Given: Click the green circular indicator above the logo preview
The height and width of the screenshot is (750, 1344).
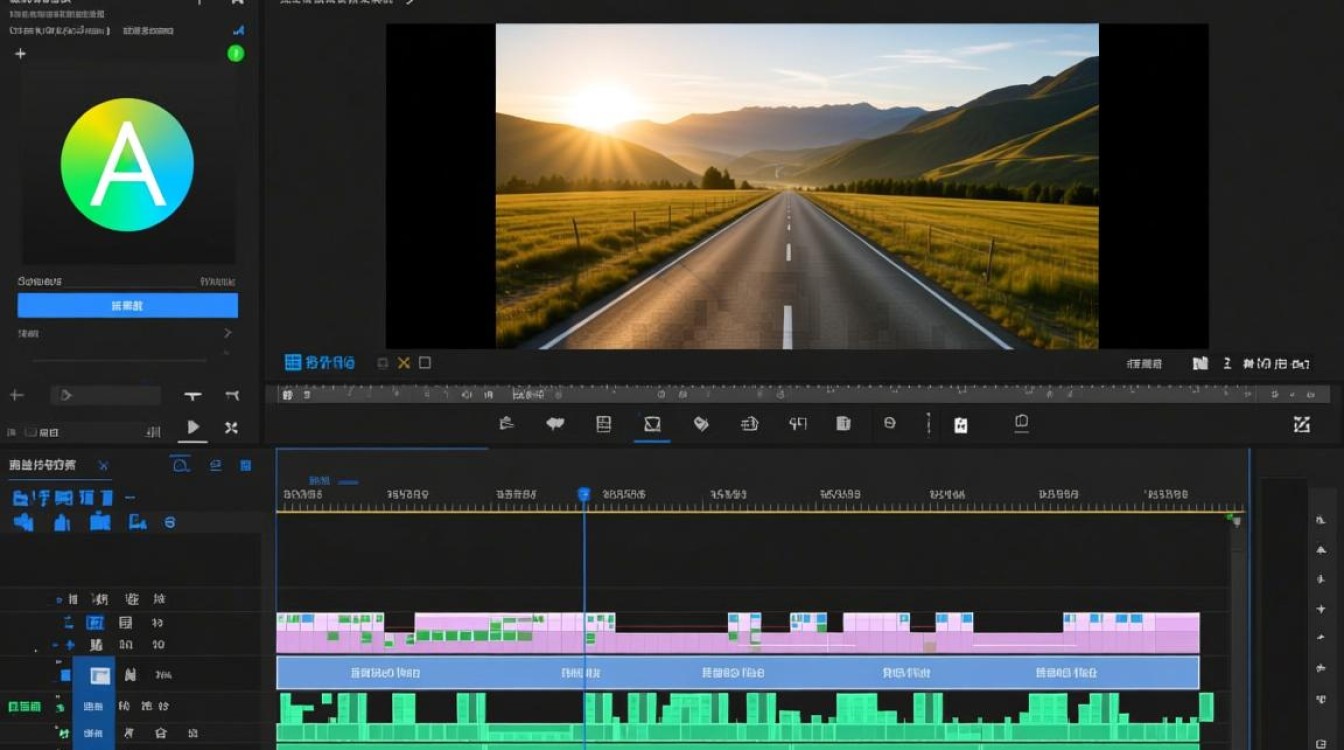Looking at the screenshot, I should point(236,54).
